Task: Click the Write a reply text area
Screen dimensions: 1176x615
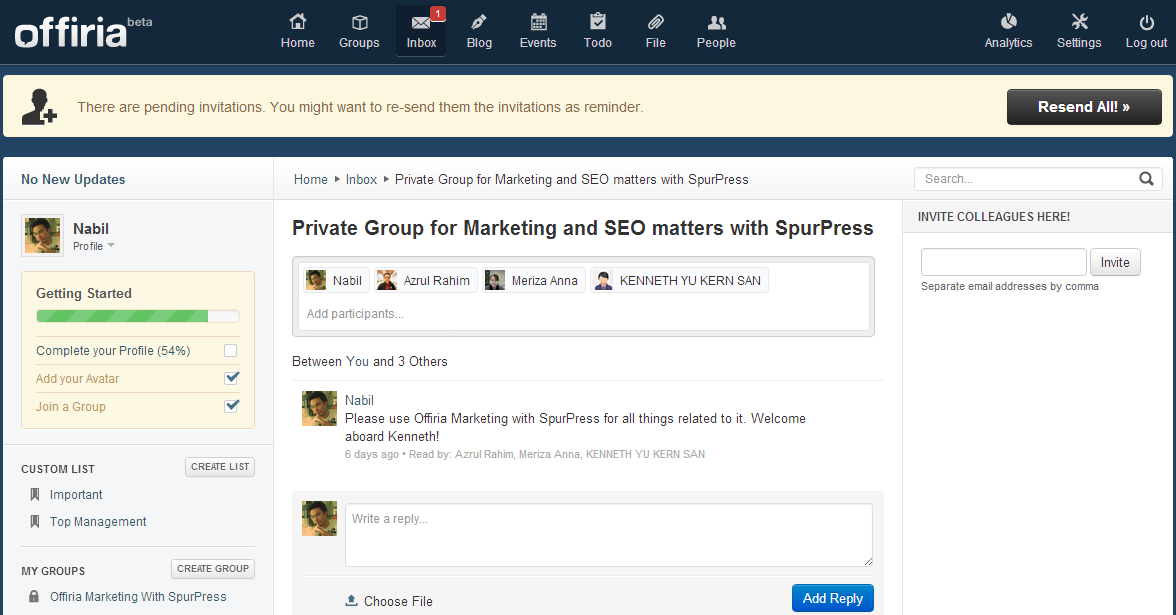Action: coord(609,535)
